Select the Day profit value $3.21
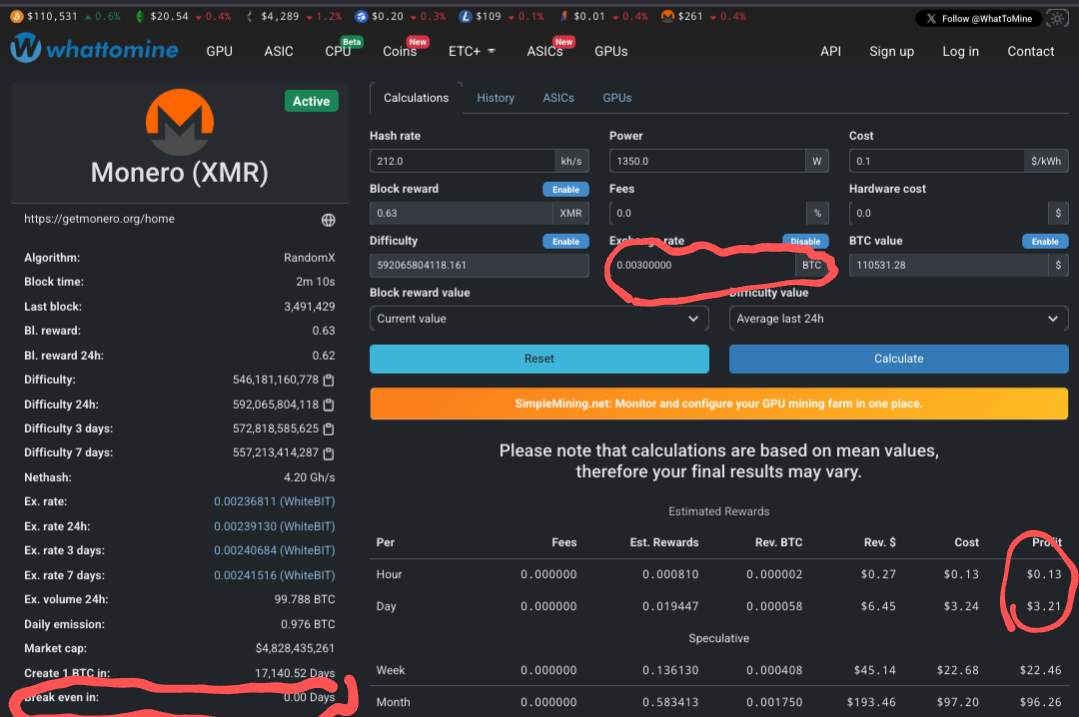Screen dimensions: 1079x717 coord(1044,606)
